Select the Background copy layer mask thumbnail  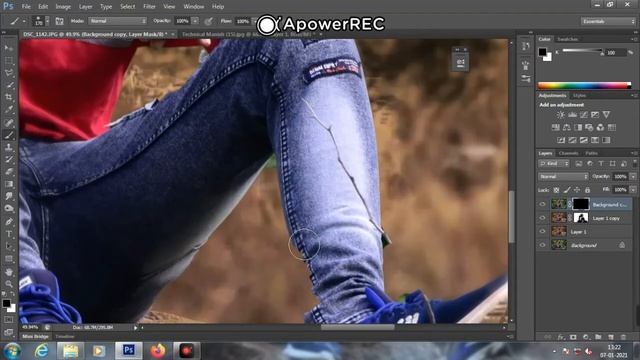(580, 204)
